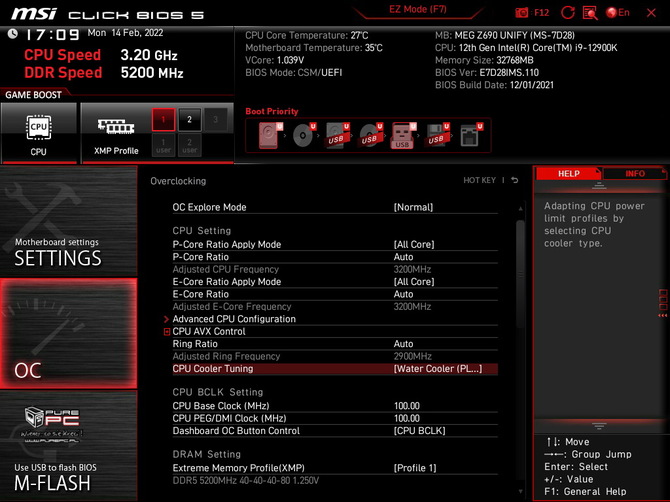The image size is (670, 502).
Task: Click the DRAM Setting section header
Action: 206,454
